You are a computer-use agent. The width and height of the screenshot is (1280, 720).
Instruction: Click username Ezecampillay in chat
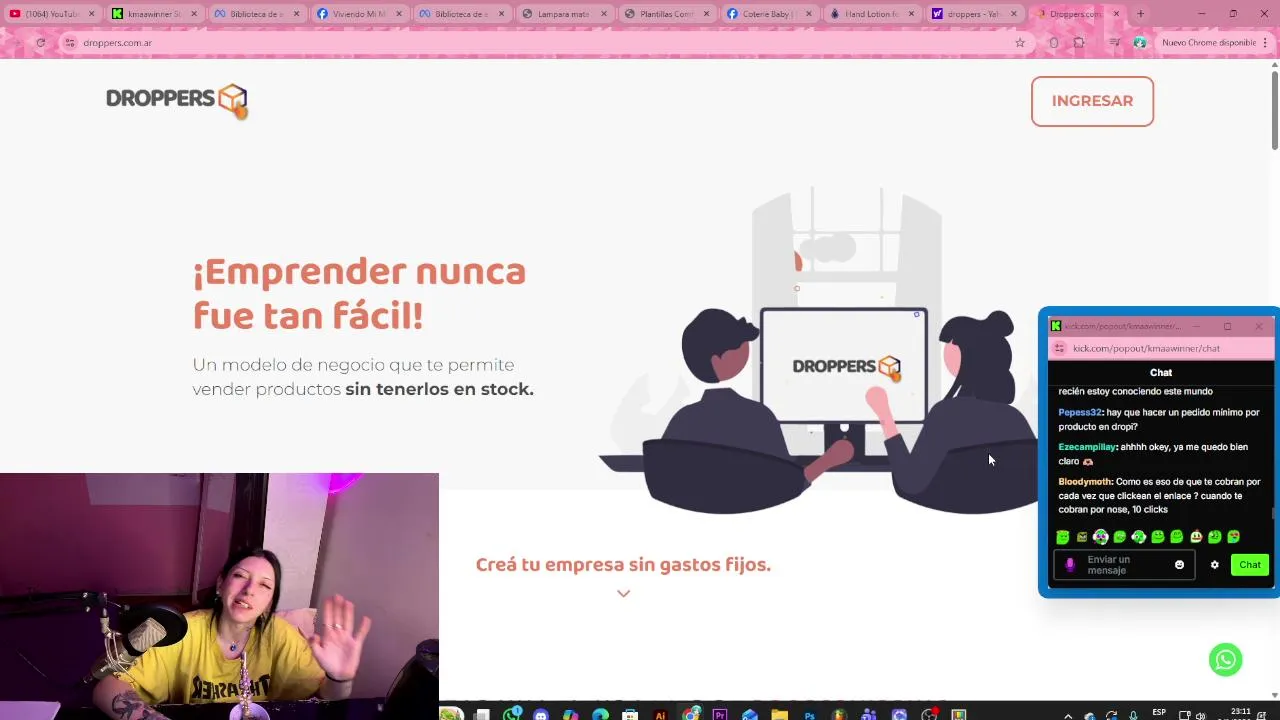pyautogui.click(x=1087, y=447)
